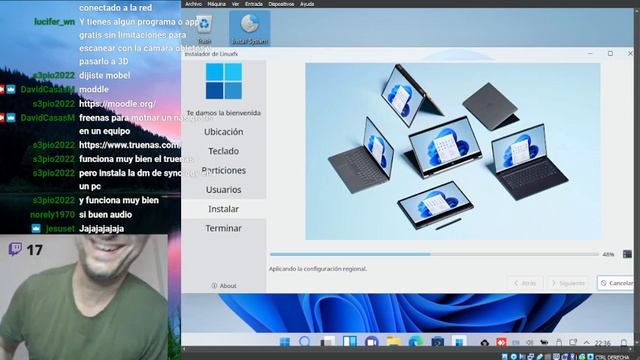This screenshot has width=640, height=360.
Task: Open the Dispositivos menu
Action: pos(281,4)
